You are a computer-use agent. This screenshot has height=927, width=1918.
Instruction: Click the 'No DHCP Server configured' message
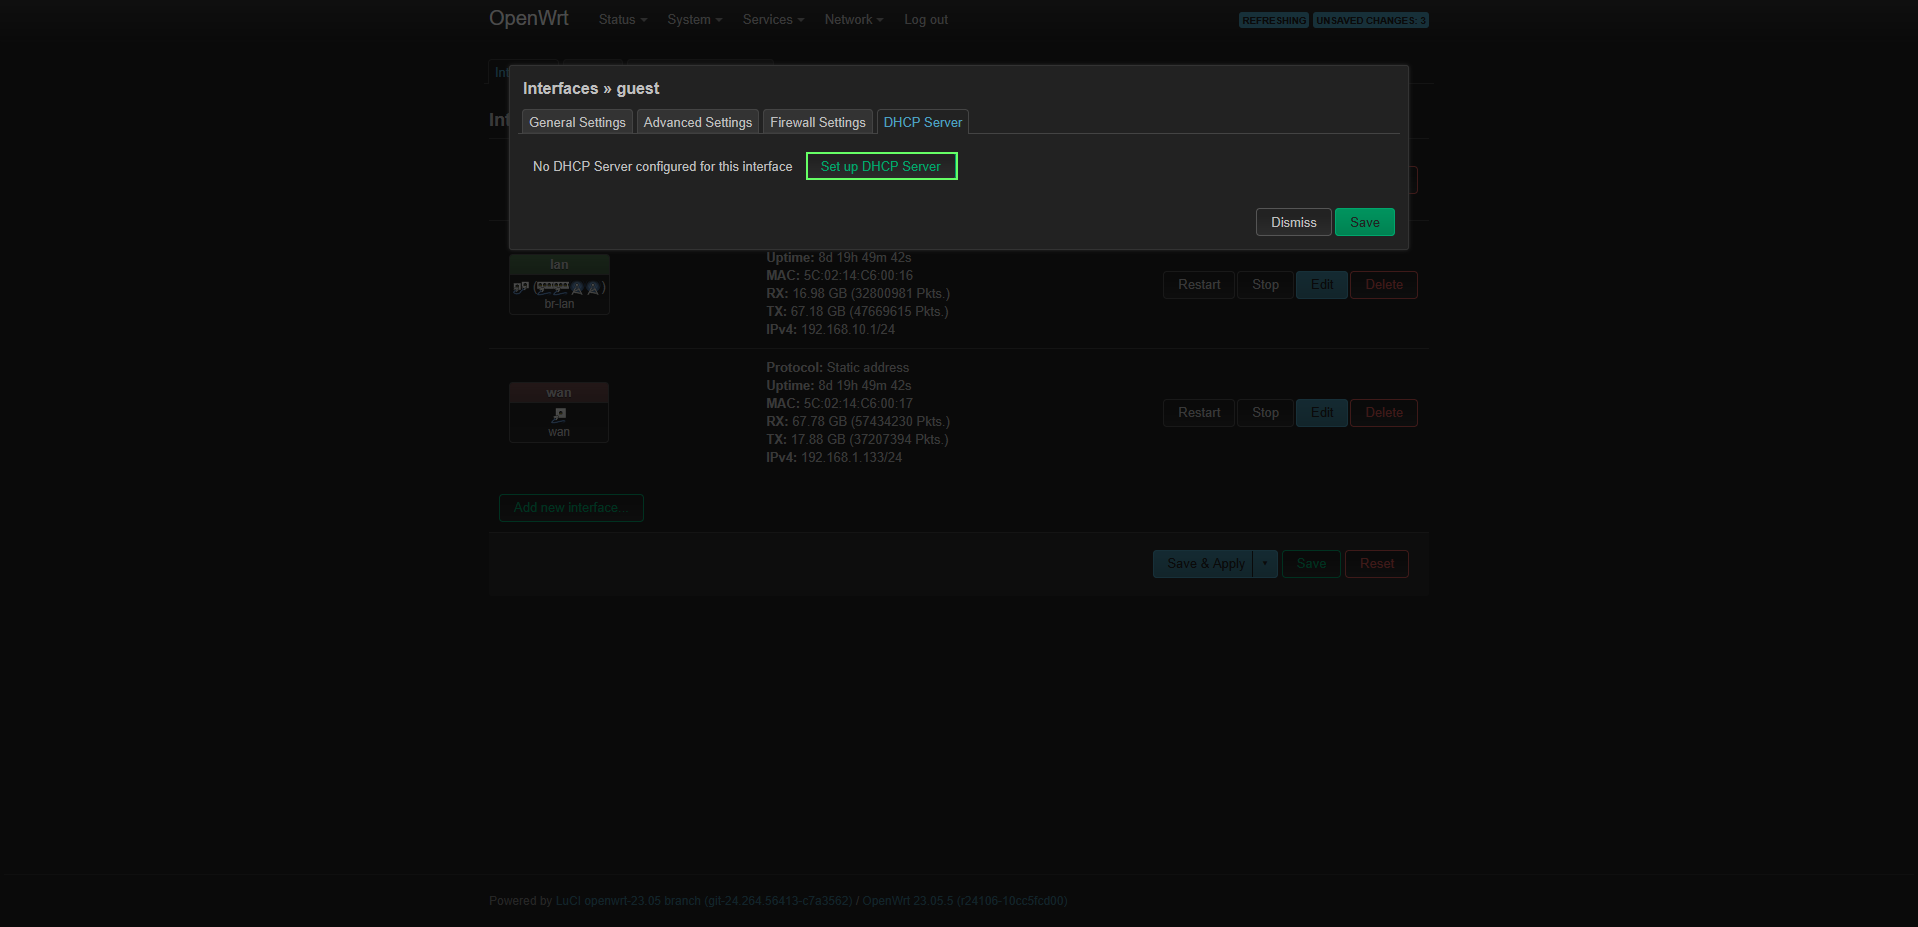pyautogui.click(x=662, y=167)
